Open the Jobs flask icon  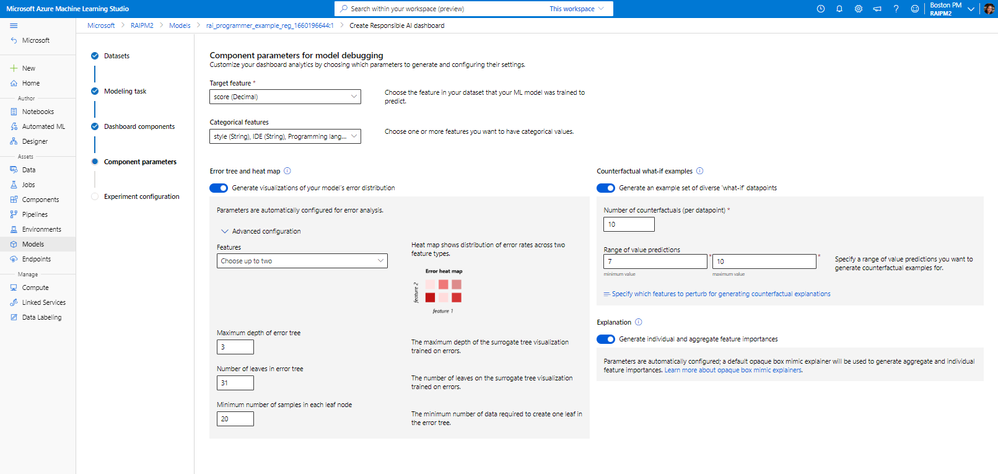click(x=14, y=185)
